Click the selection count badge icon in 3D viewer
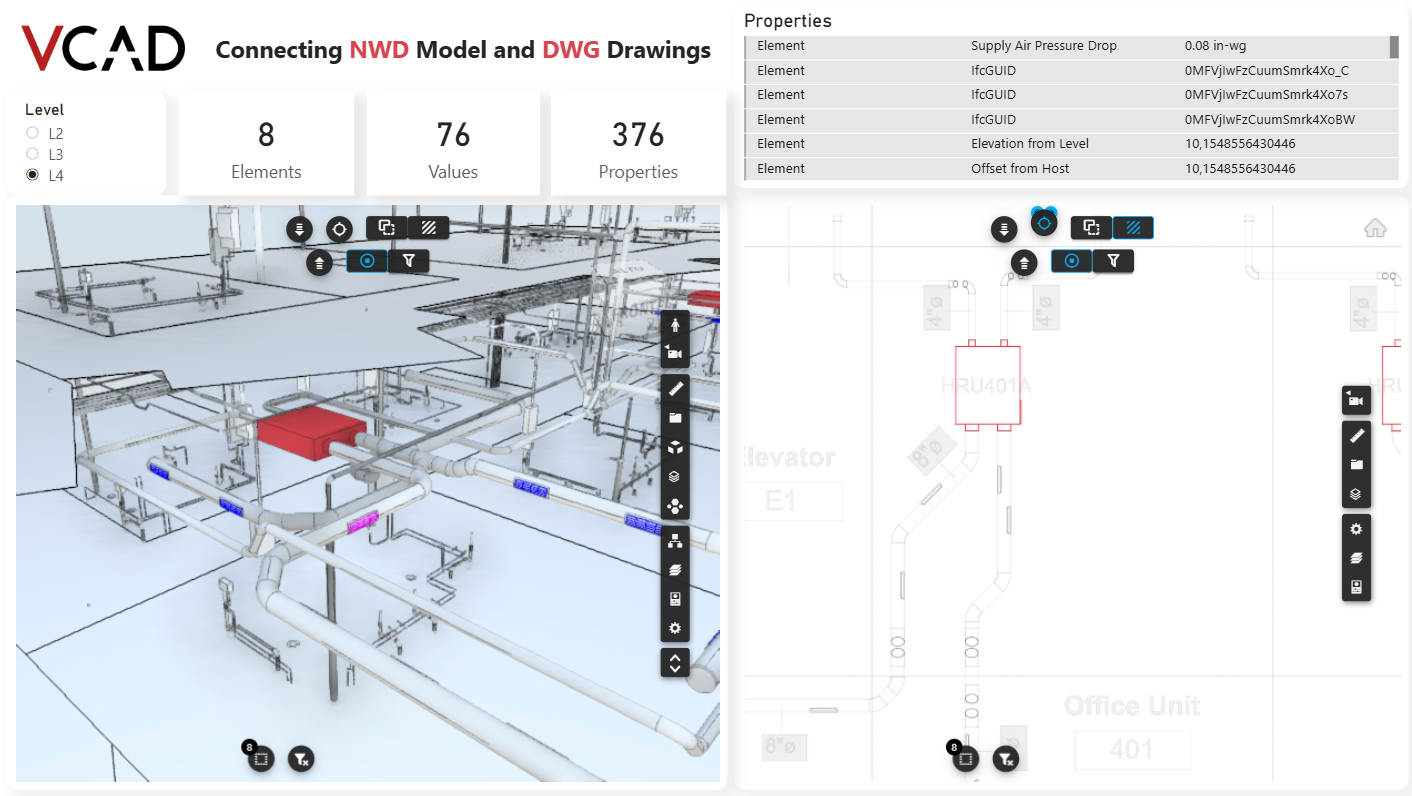 pos(260,759)
